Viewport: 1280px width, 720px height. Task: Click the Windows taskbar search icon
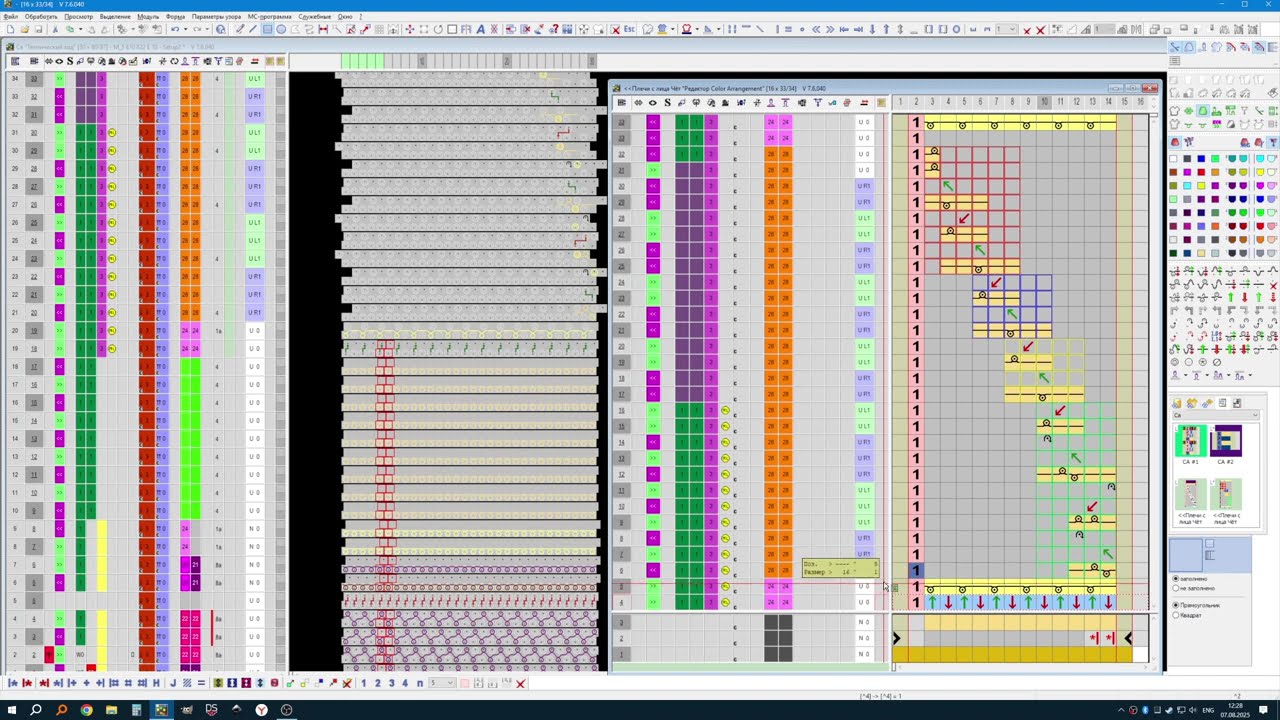[36, 710]
